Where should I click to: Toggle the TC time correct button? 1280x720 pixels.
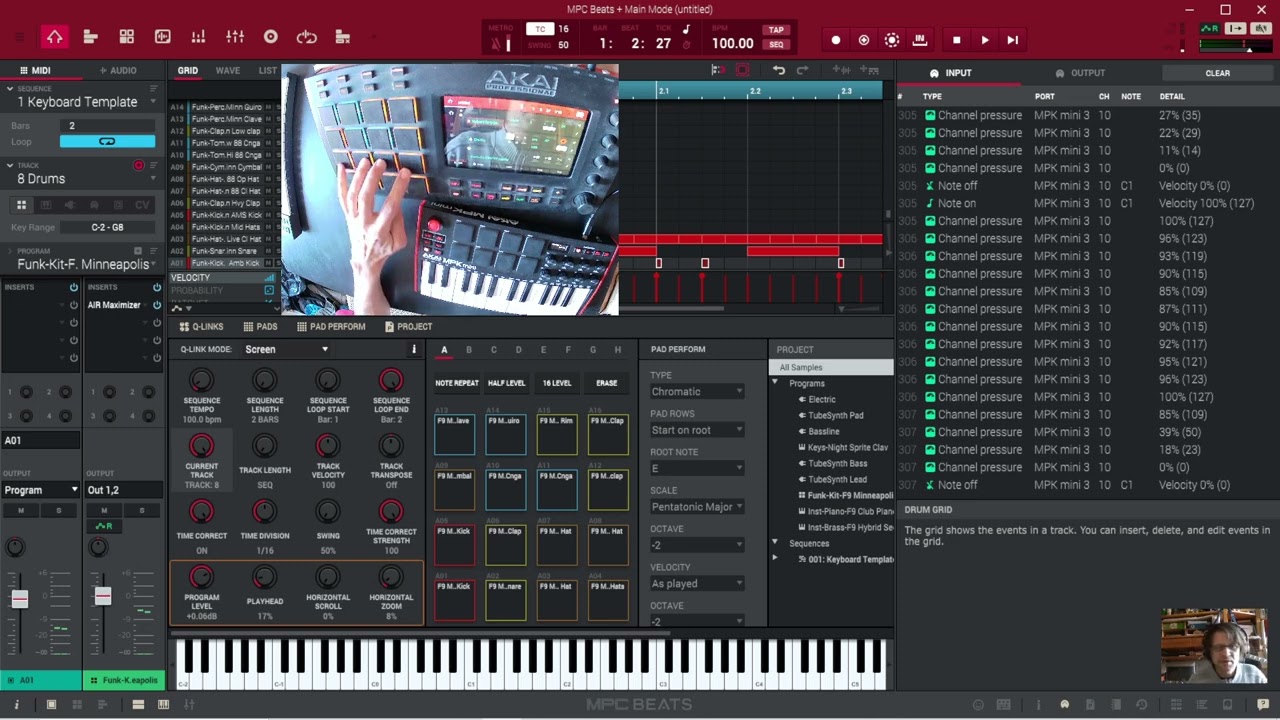tap(540, 29)
